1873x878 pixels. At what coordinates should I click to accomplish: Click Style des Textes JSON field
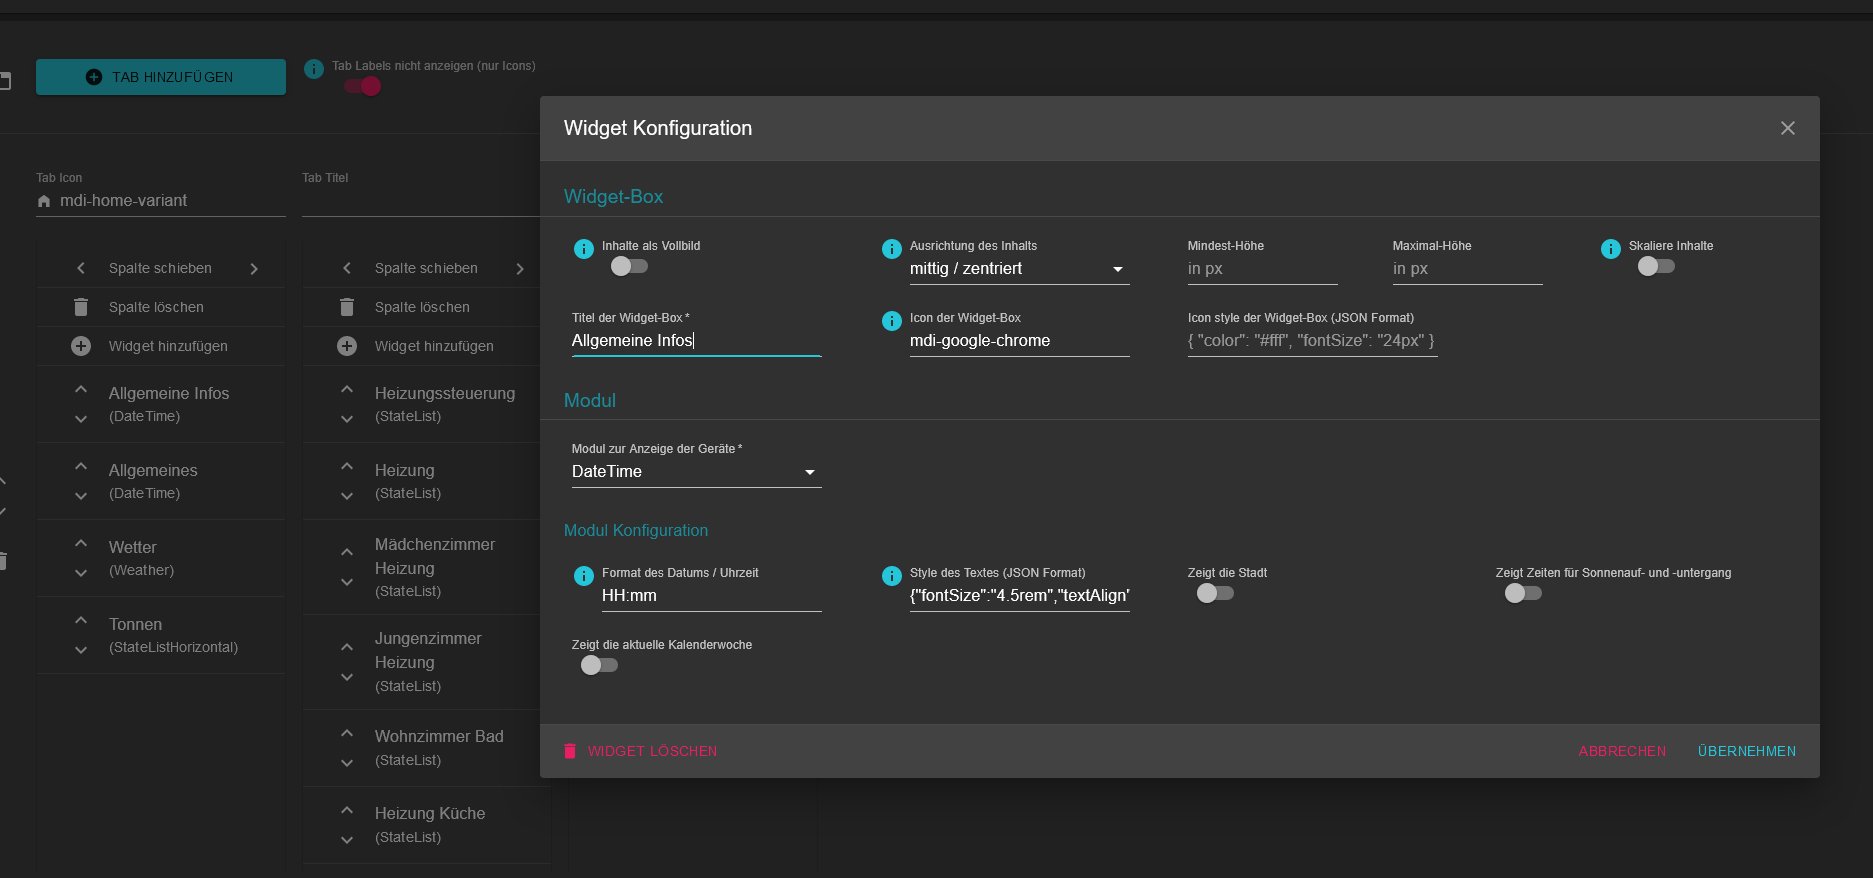pos(1019,596)
